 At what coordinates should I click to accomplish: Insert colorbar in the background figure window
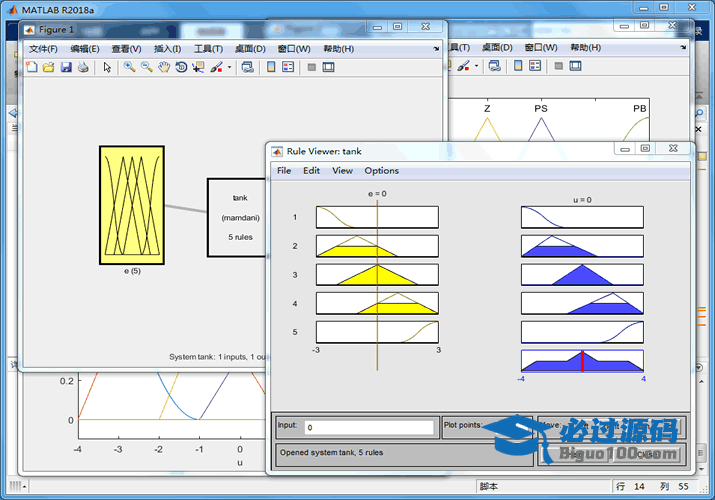pos(518,66)
